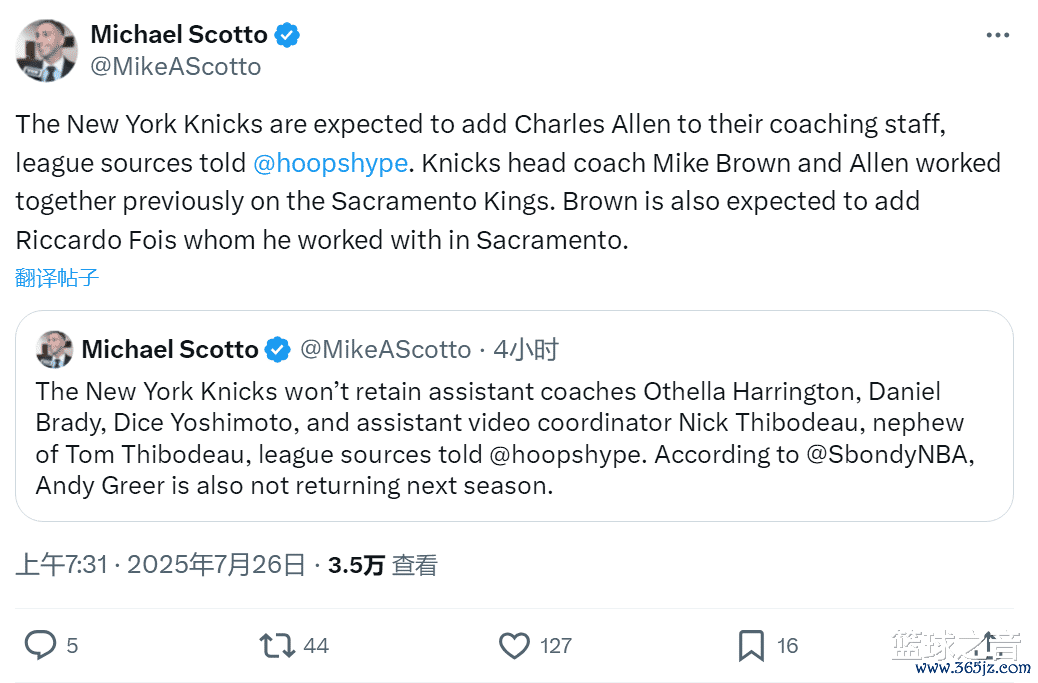
Task: Click the reply comment icon
Action: [40, 645]
